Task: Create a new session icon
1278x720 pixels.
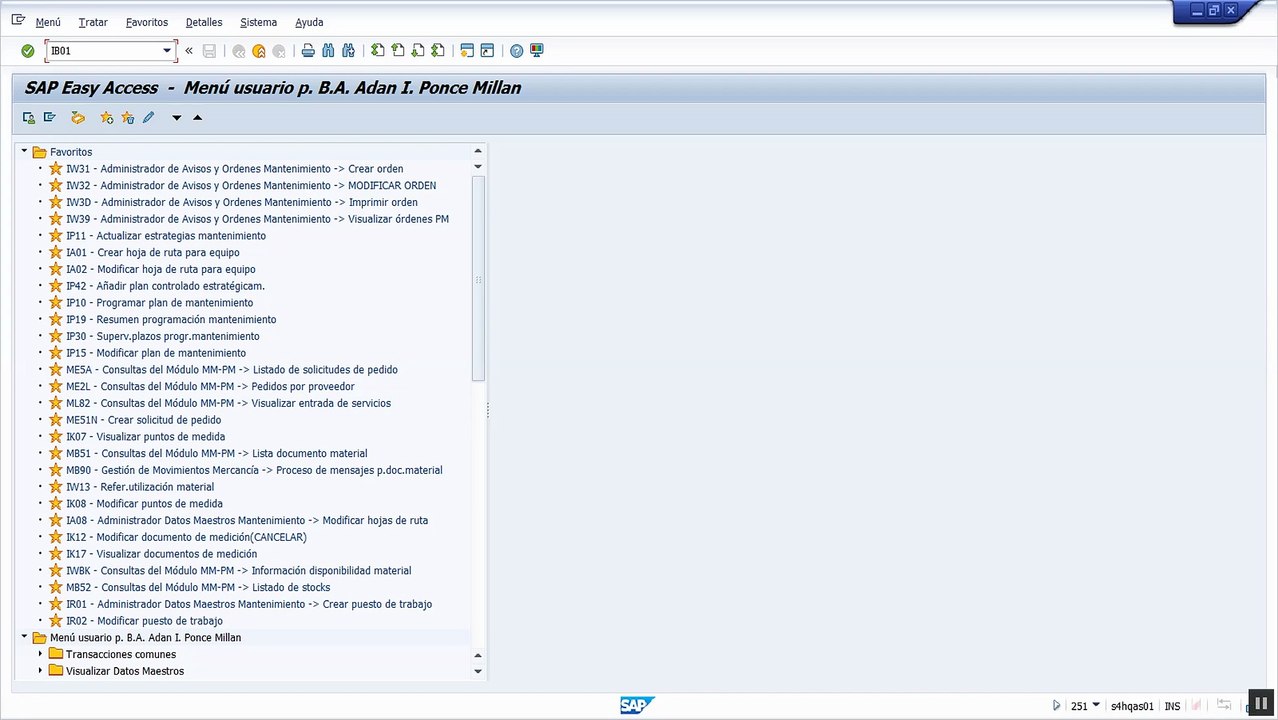Action: coord(467,51)
